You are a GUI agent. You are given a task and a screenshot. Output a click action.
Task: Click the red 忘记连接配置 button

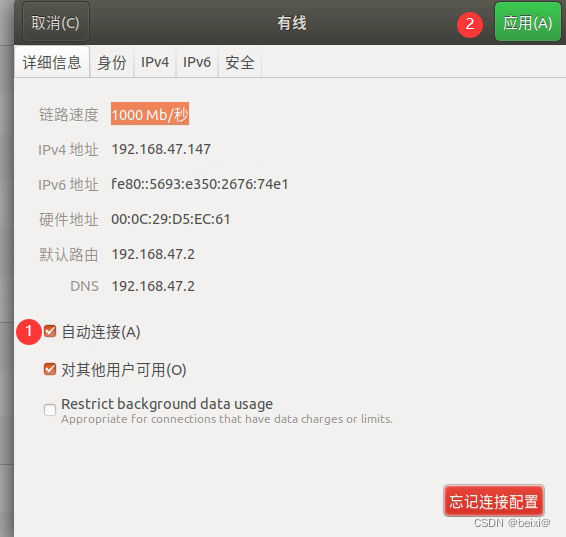click(x=493, y=501)
